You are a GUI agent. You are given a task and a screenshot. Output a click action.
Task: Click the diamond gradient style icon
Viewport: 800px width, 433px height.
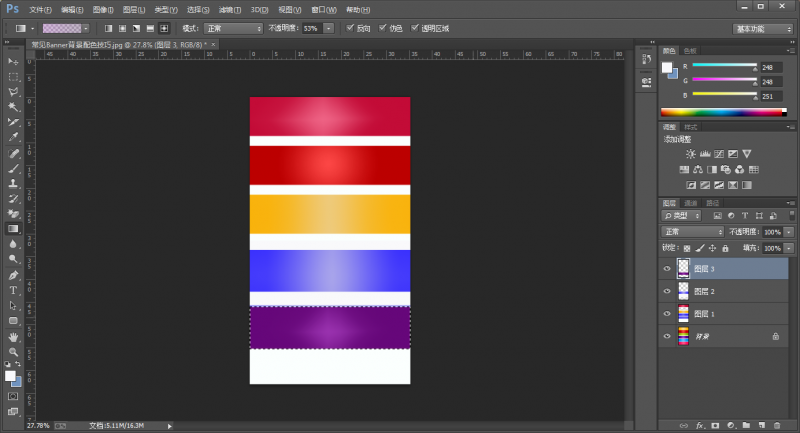(x=164, y=28)
